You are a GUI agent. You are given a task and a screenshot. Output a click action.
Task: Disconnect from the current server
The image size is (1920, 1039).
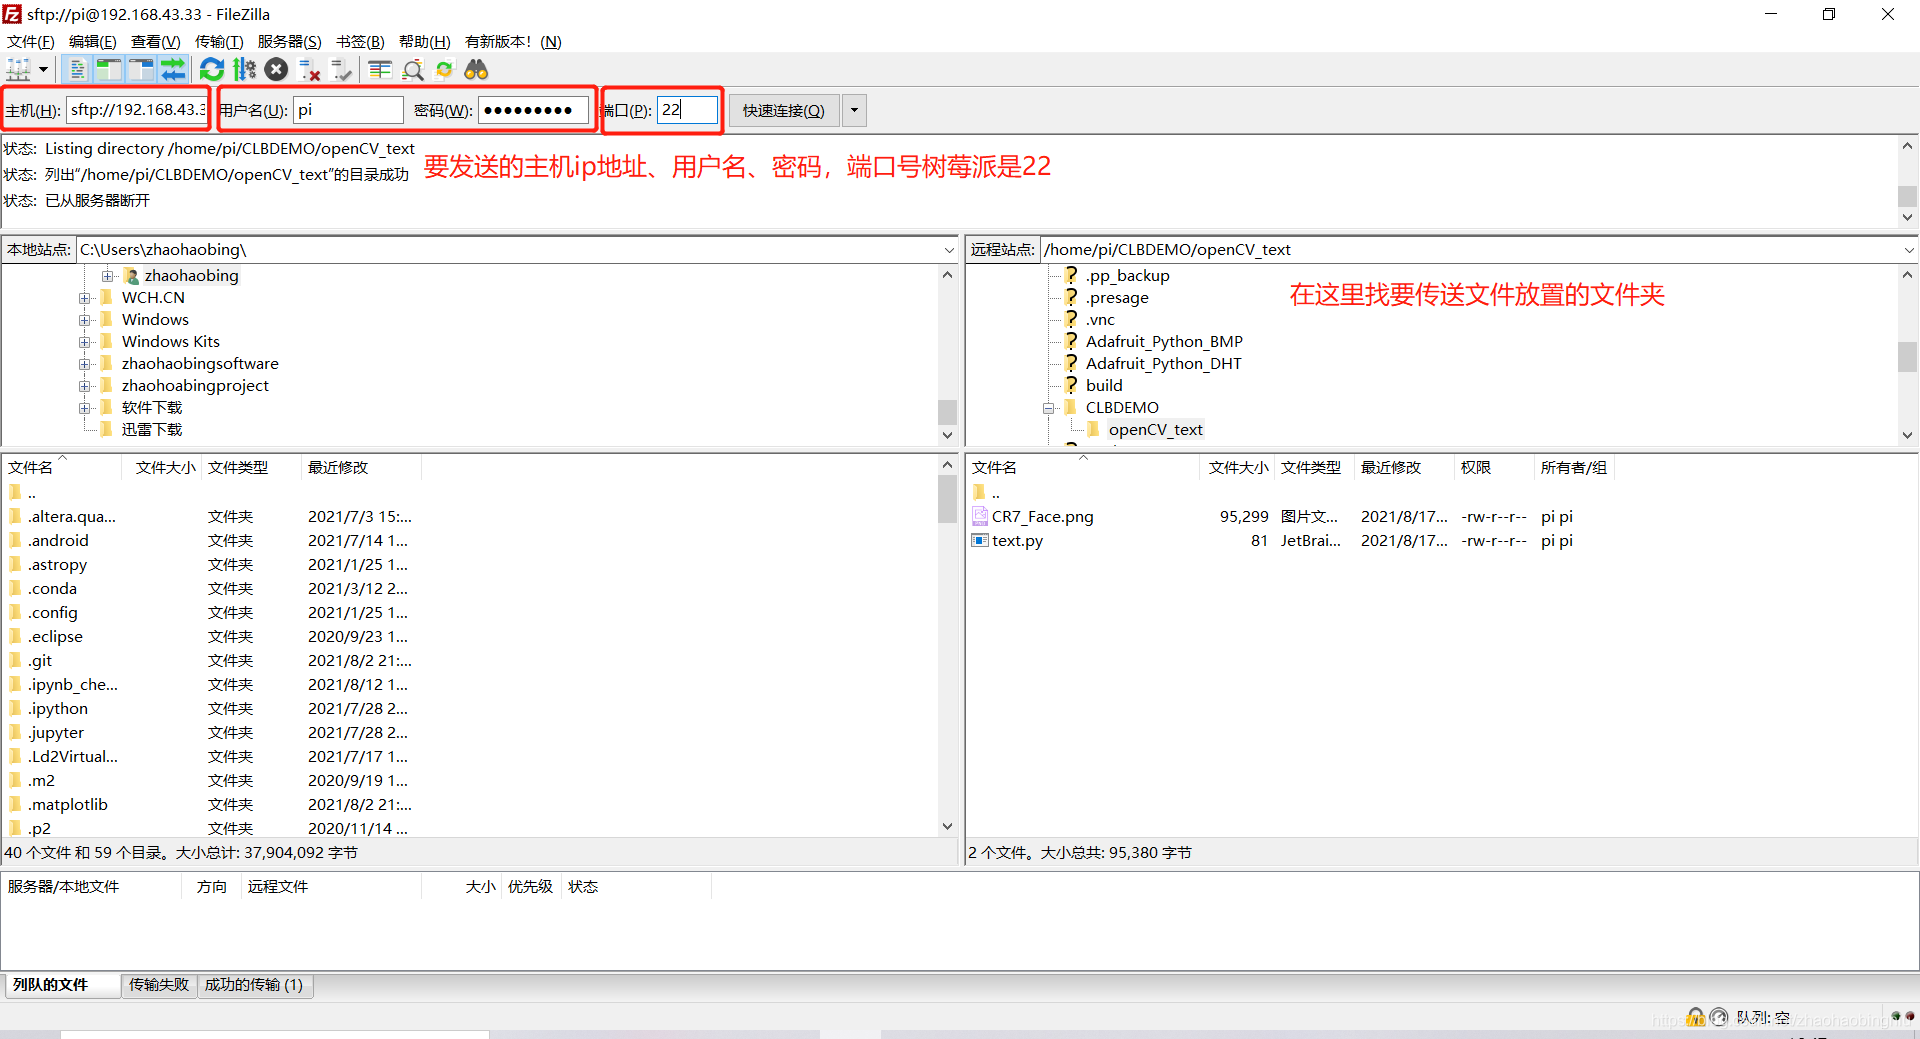click(309, 70)
